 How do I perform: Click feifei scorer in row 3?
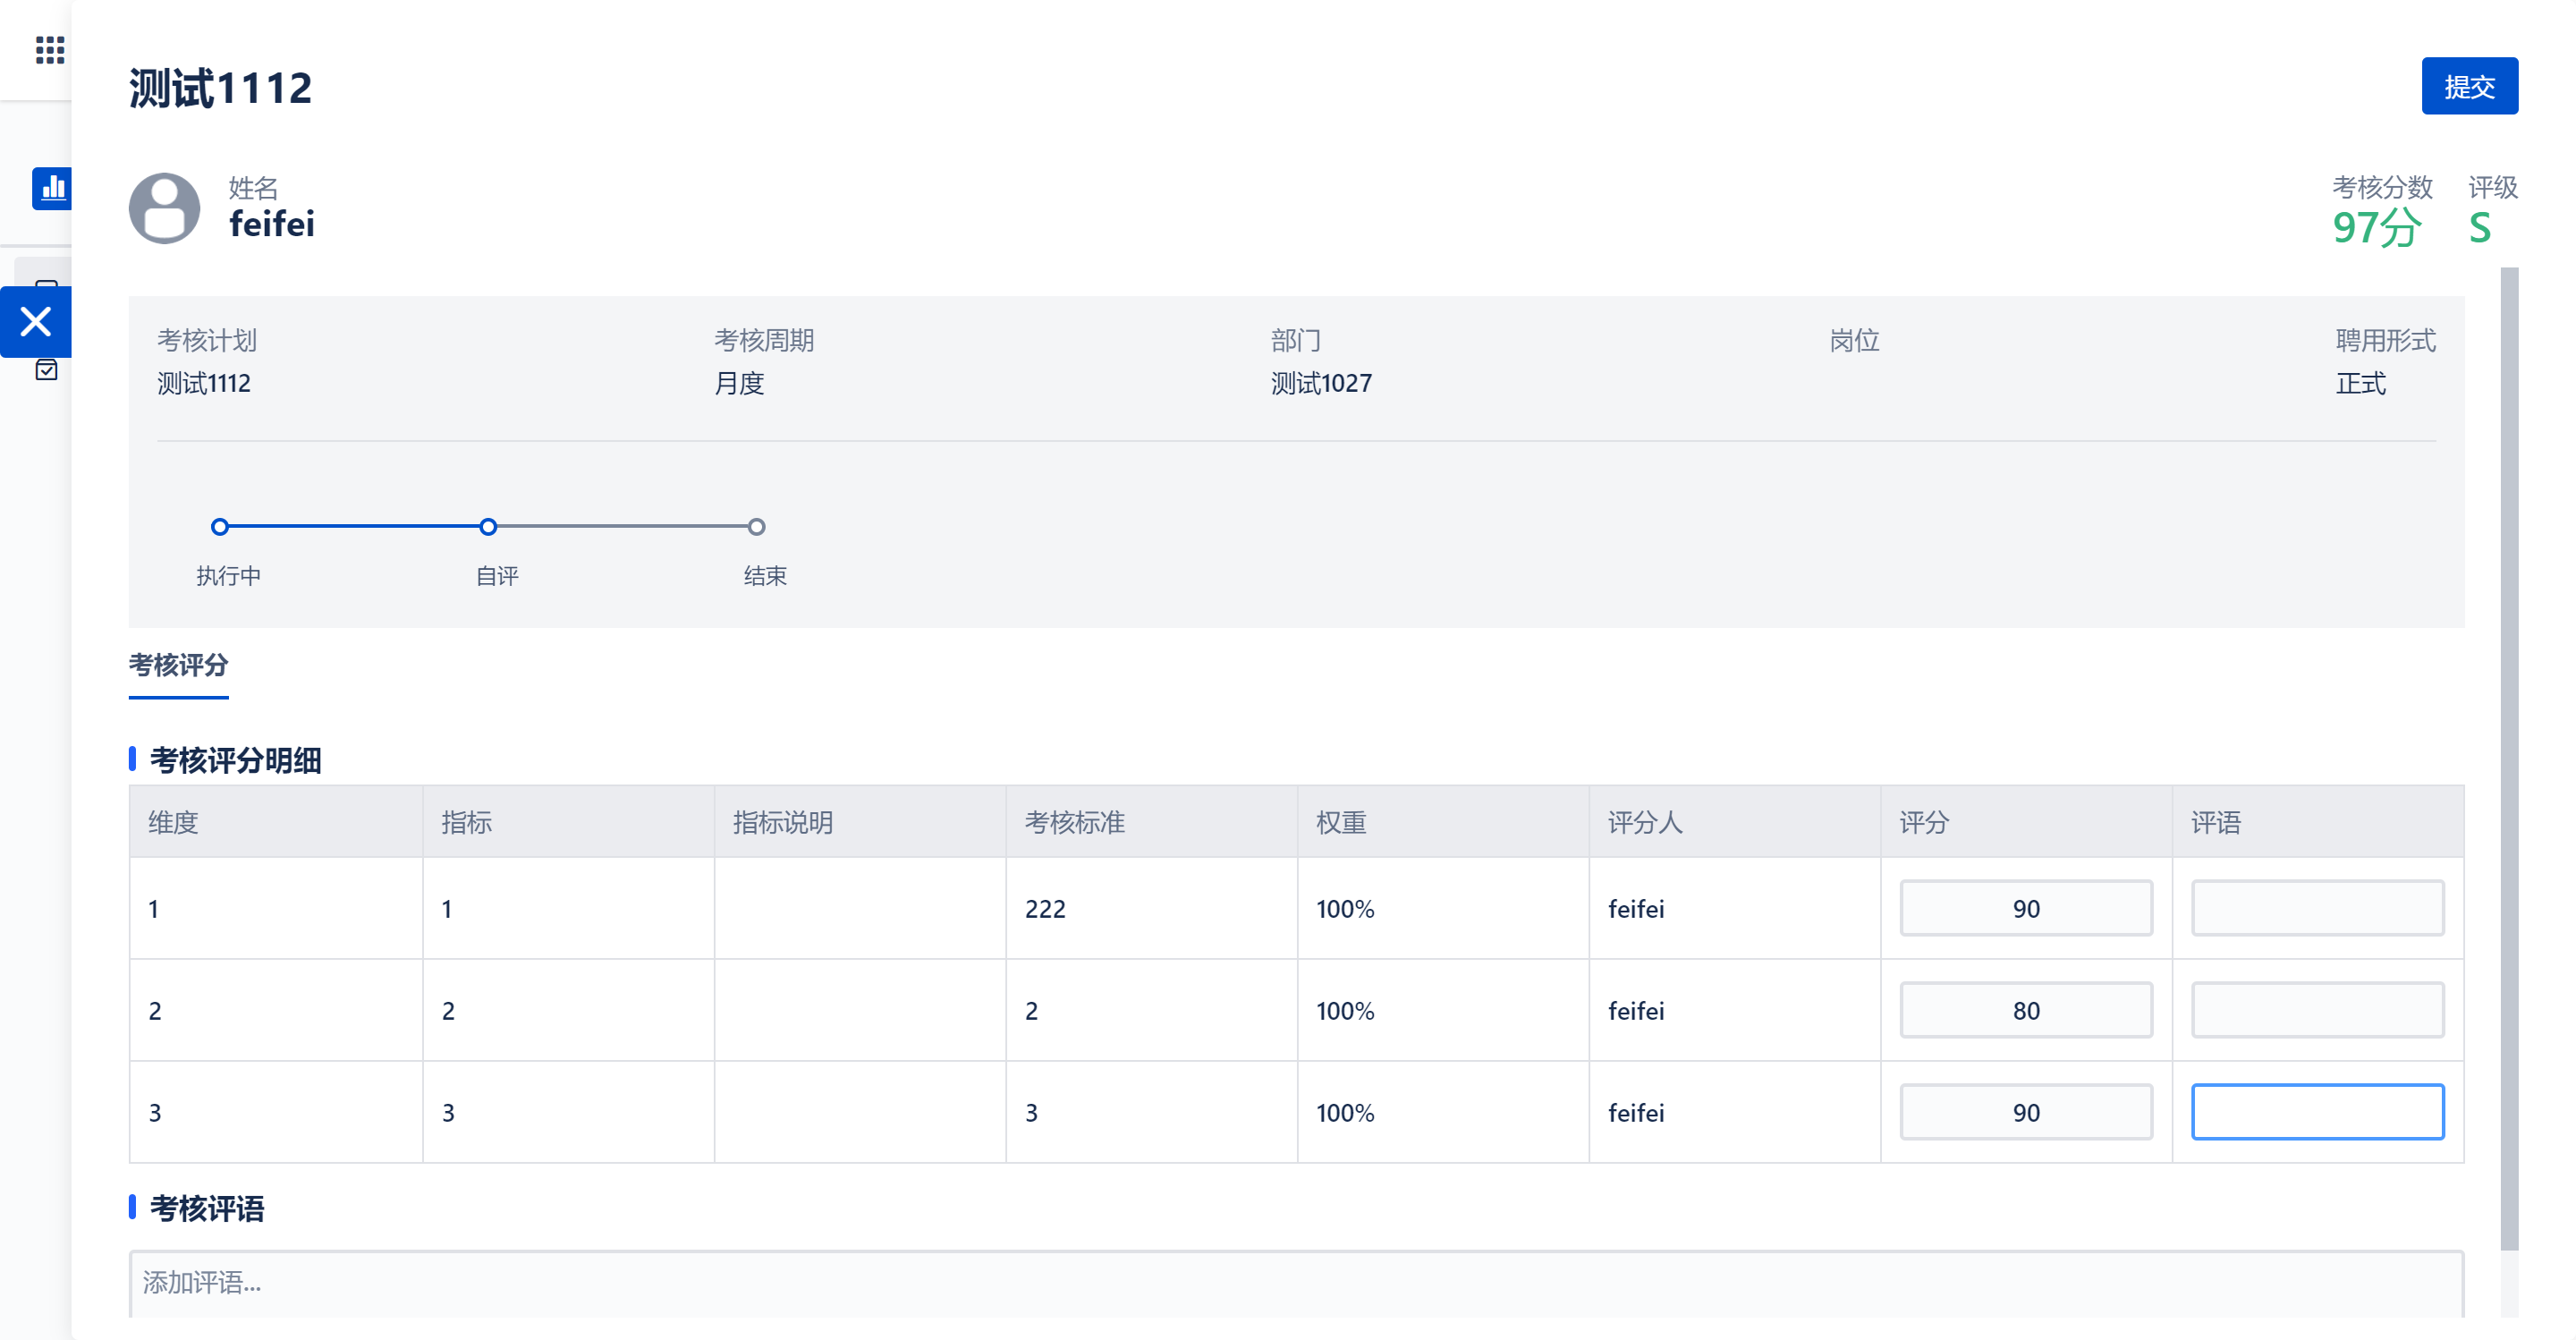pyautogui.click(x=1636, y=1113)
